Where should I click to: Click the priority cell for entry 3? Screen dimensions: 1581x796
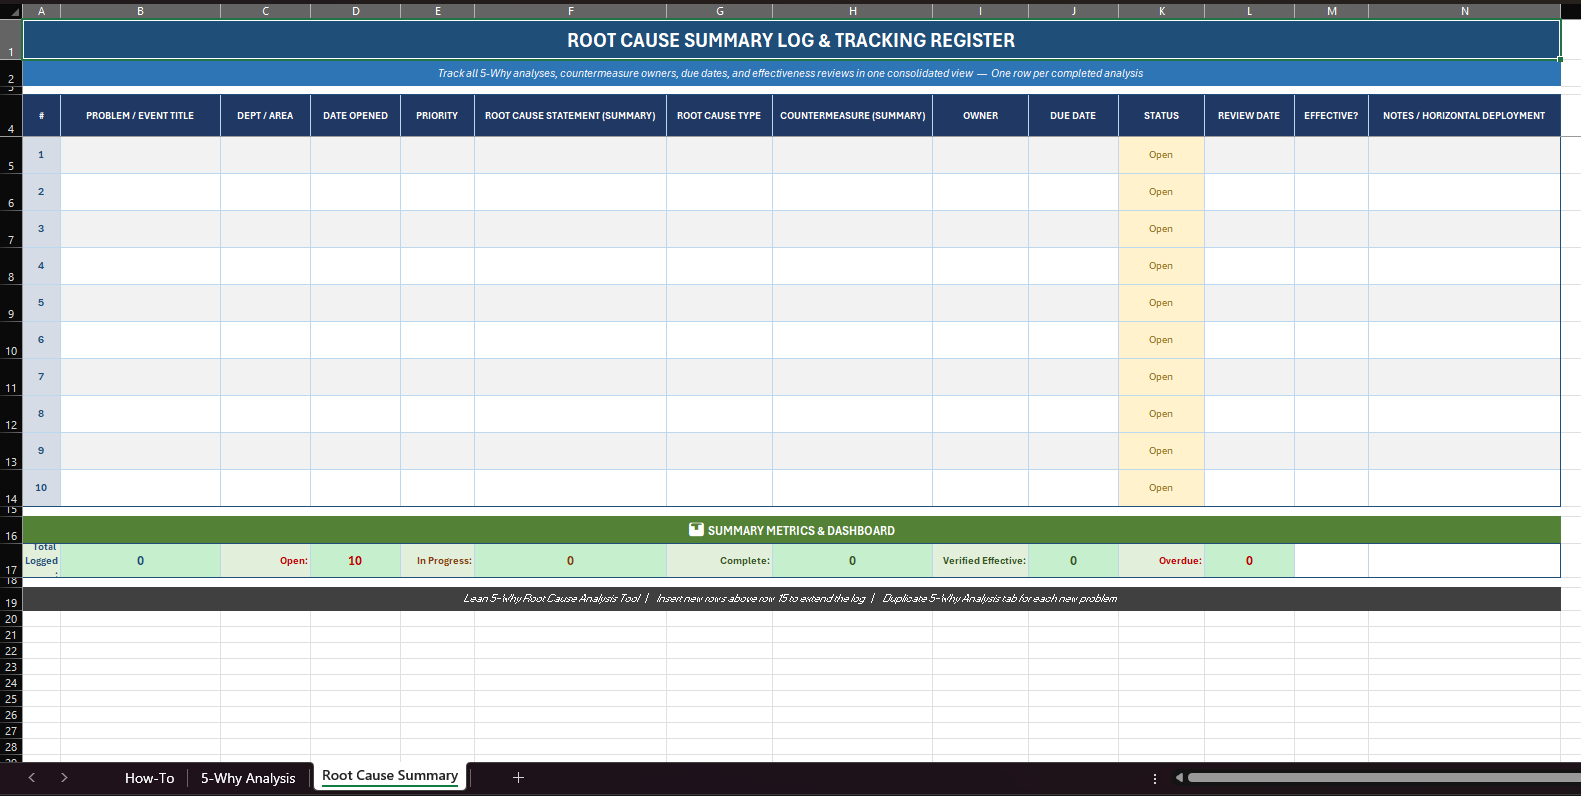pos(437,229)
